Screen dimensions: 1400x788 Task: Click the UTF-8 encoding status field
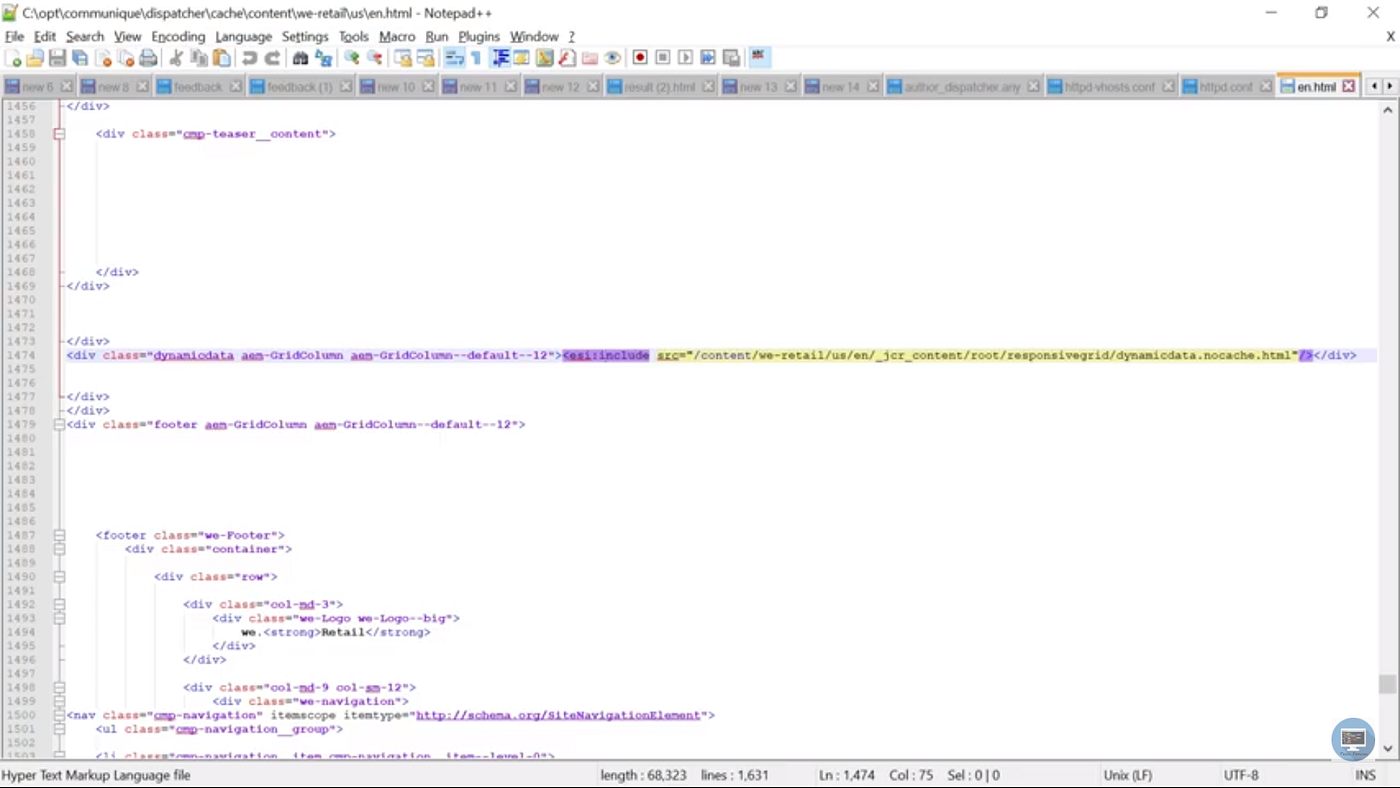tap(1241, 775)
